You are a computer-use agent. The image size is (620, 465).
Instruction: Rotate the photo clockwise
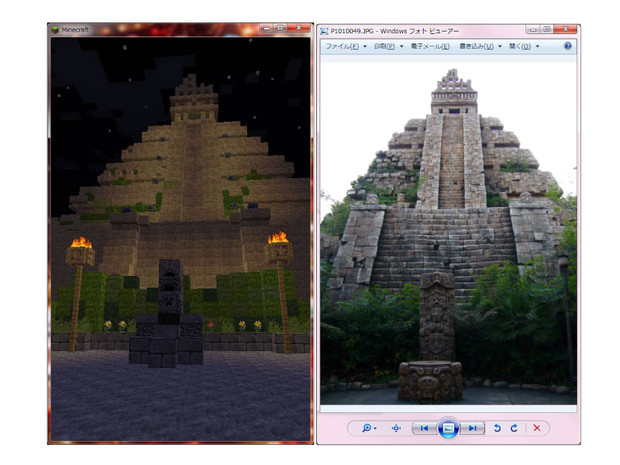[x=514, y=428]
